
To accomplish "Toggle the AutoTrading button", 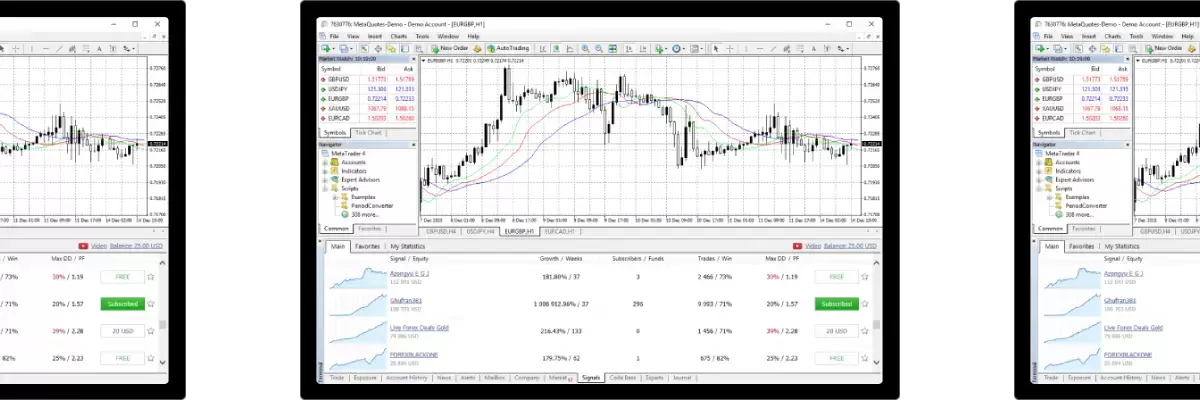I will click(x=508, y=48).
